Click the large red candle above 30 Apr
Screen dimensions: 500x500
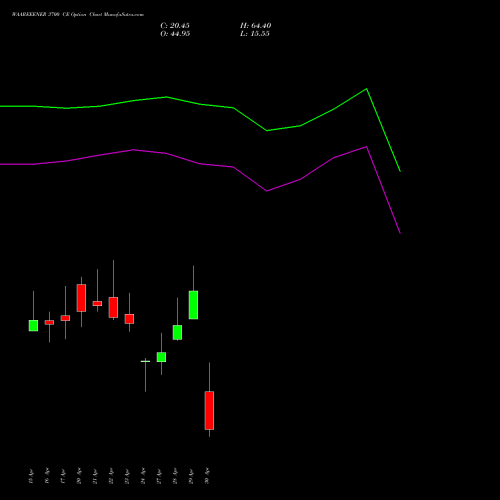(x=209, y=410)
